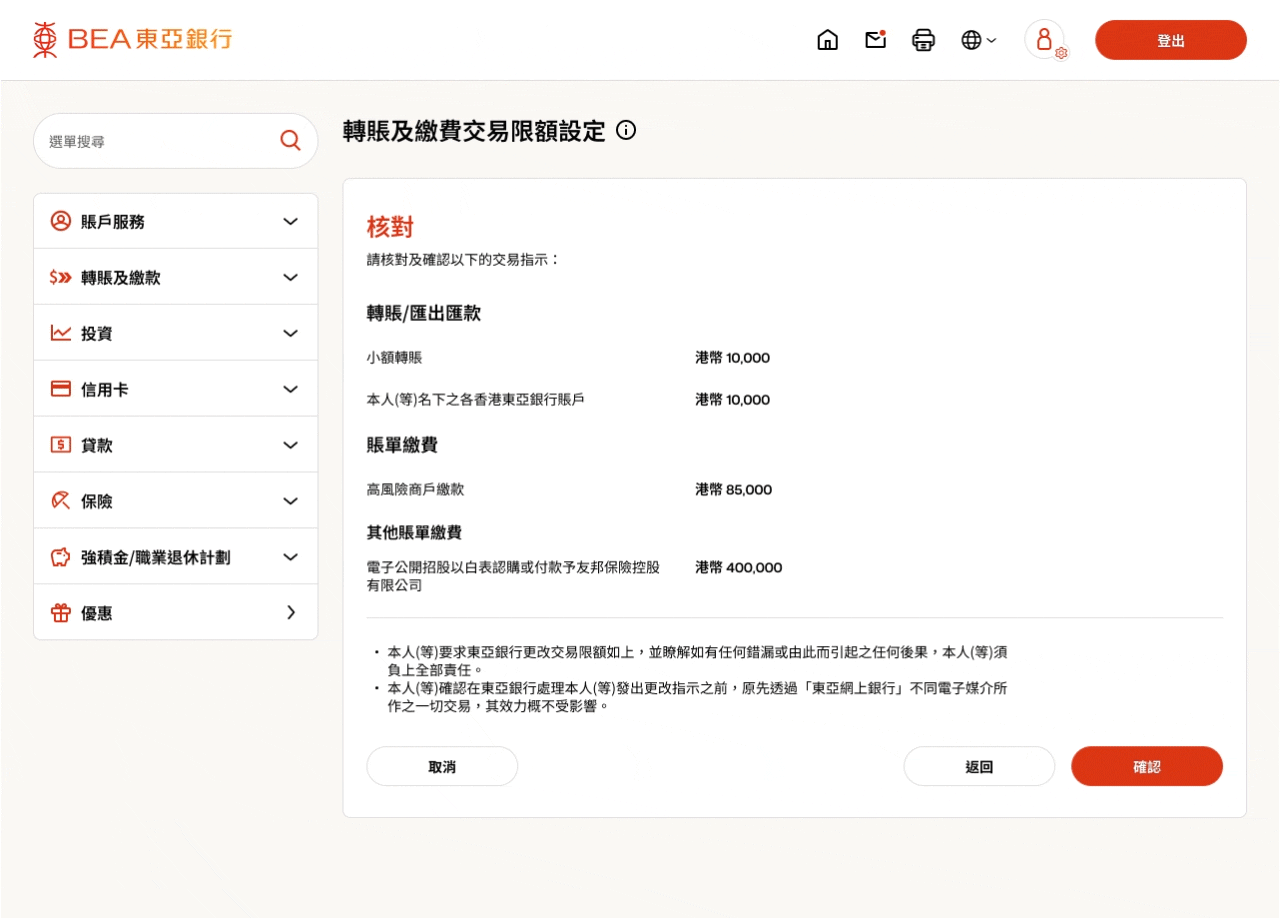Select 保險 in the sidebar
The image size is (1280, 918).
tap(97, 502)
